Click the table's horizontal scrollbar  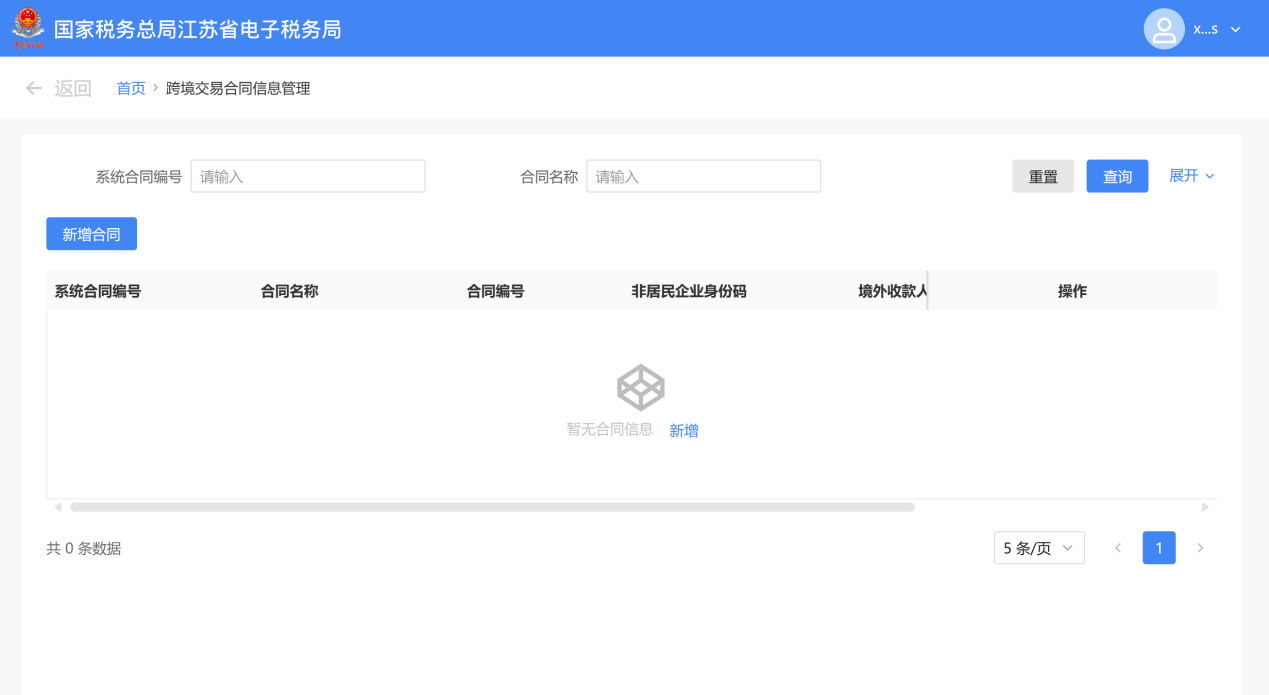tap(492, 507)
